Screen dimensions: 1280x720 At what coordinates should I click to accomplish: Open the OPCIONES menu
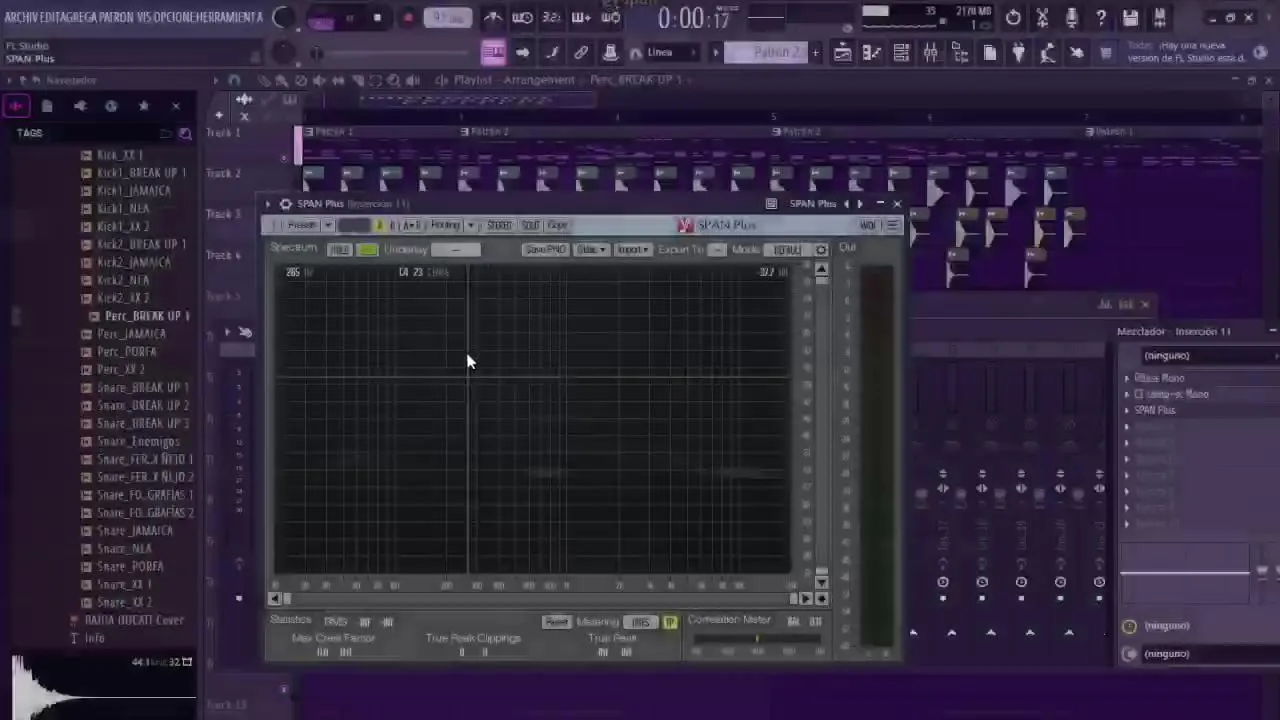point(173,17)
